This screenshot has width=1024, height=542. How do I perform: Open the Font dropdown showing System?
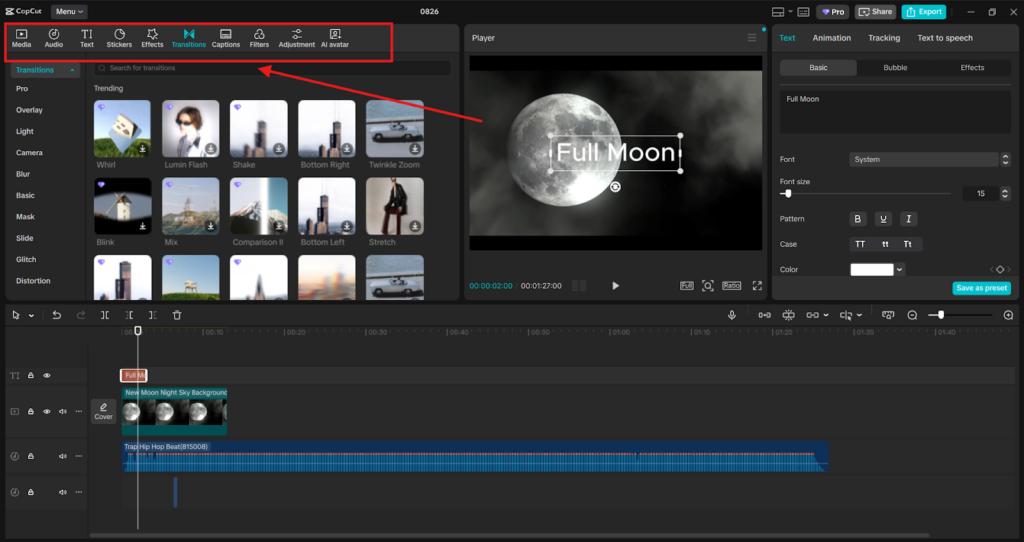[923, 160]
